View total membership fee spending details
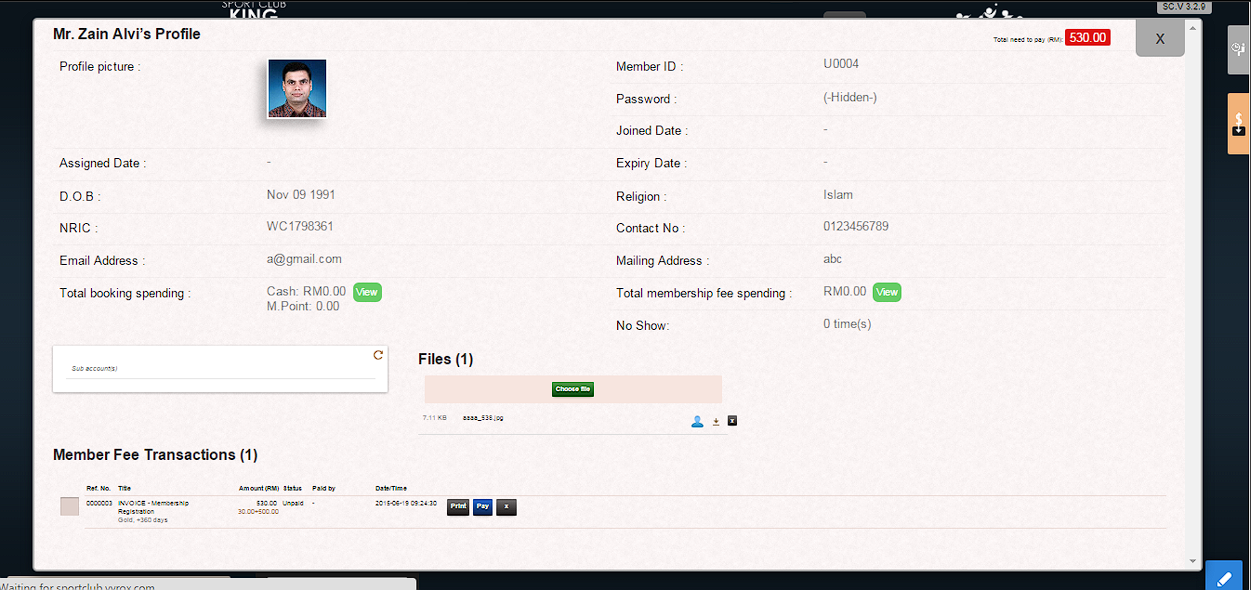Screen dimensions: 1251x590 point(887,292)
